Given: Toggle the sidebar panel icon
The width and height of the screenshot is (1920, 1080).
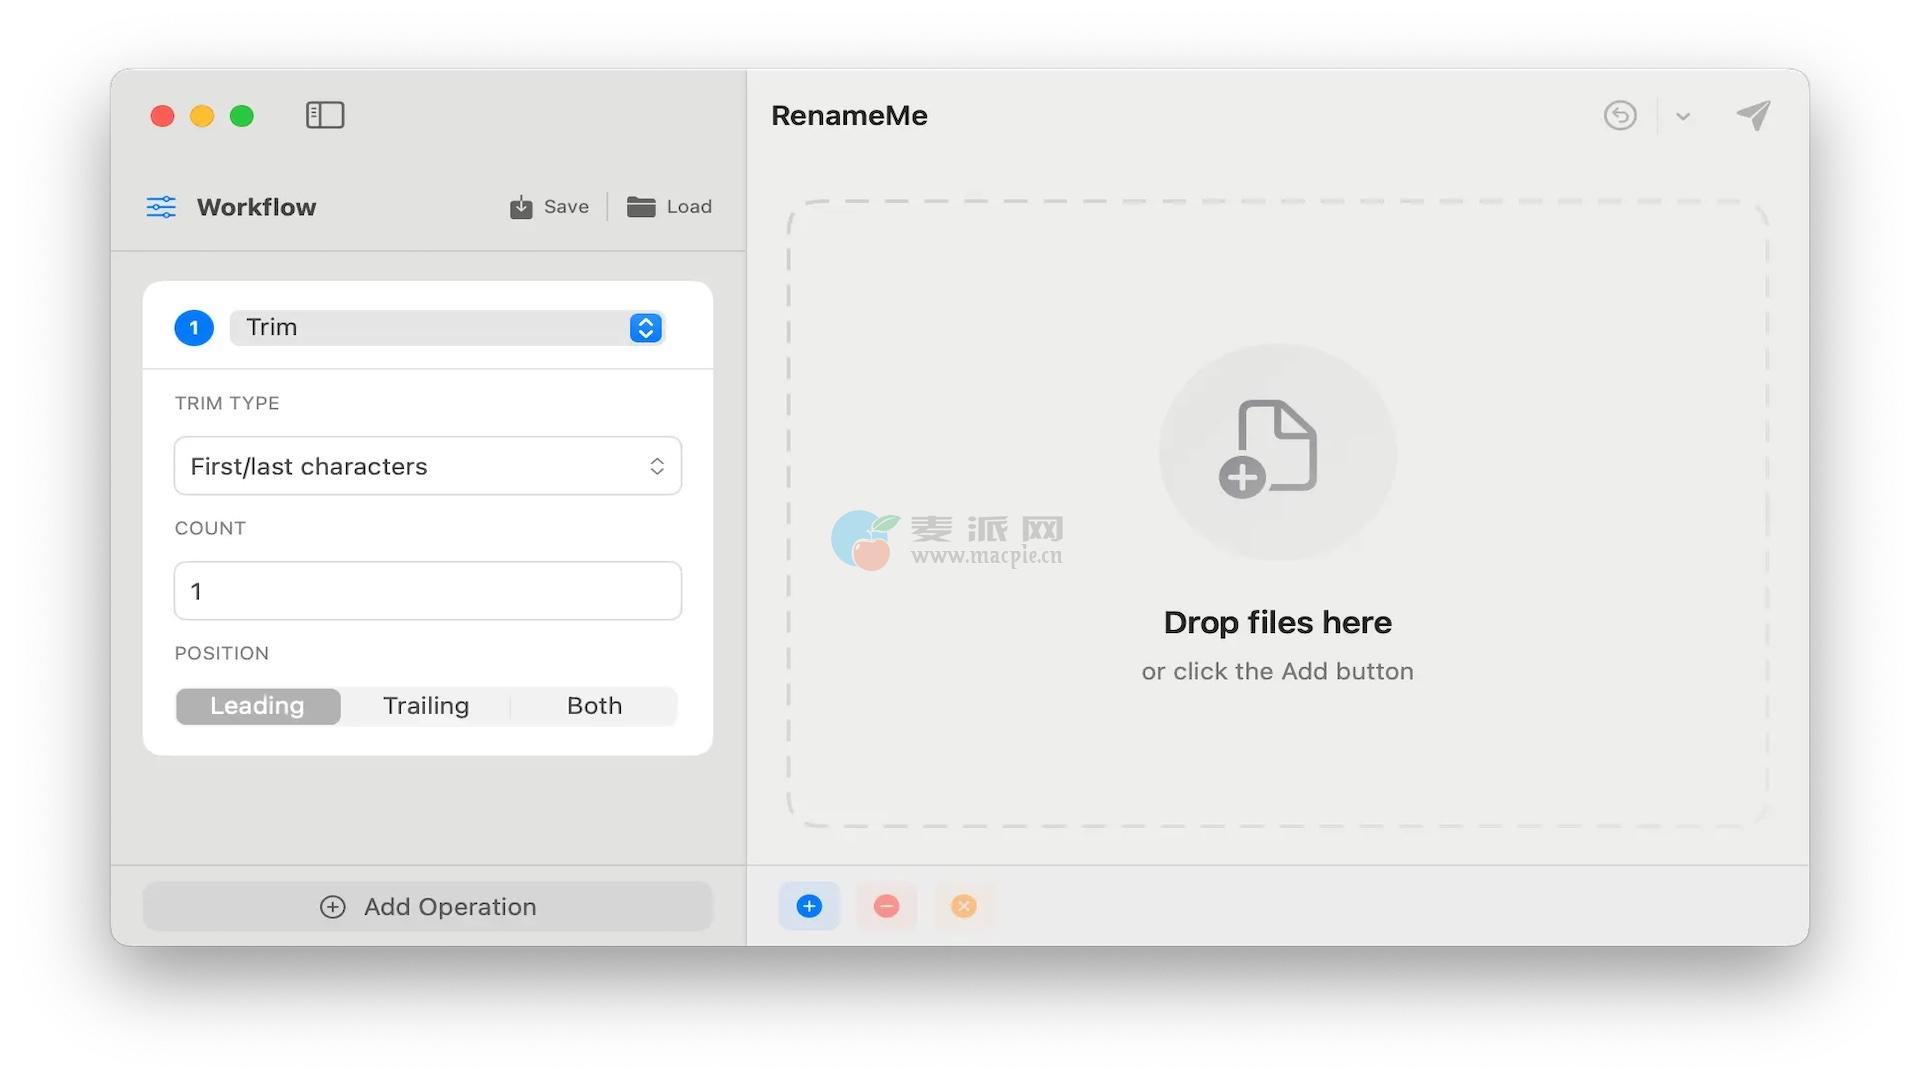Looking at the screenshot, I should (325, 115).
